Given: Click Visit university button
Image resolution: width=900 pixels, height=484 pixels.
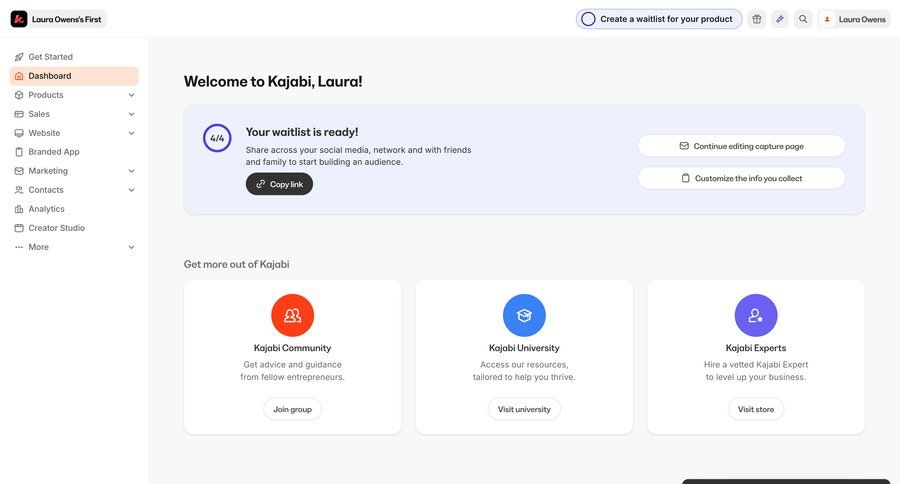Looking at the screenshot, I should [x=524, y=409].
